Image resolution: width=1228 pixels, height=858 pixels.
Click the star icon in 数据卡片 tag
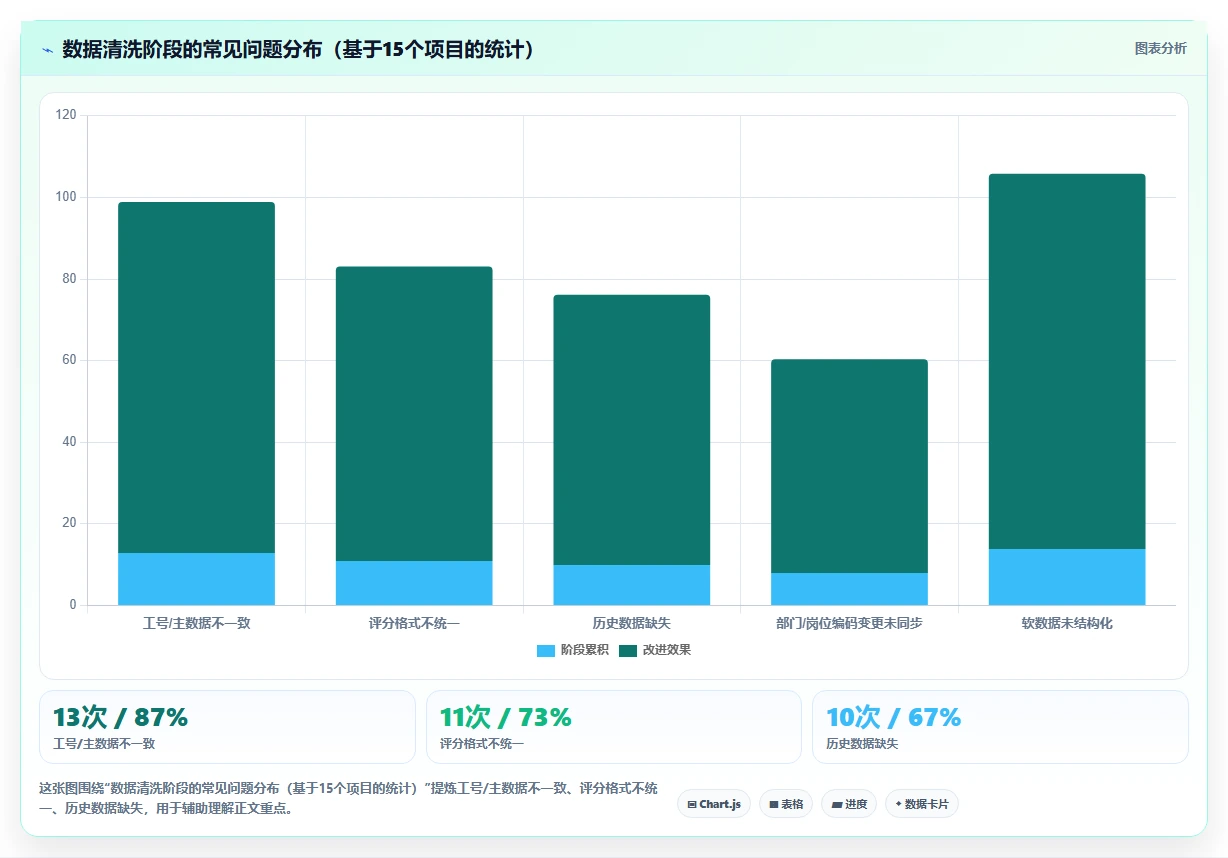(898, 804)
